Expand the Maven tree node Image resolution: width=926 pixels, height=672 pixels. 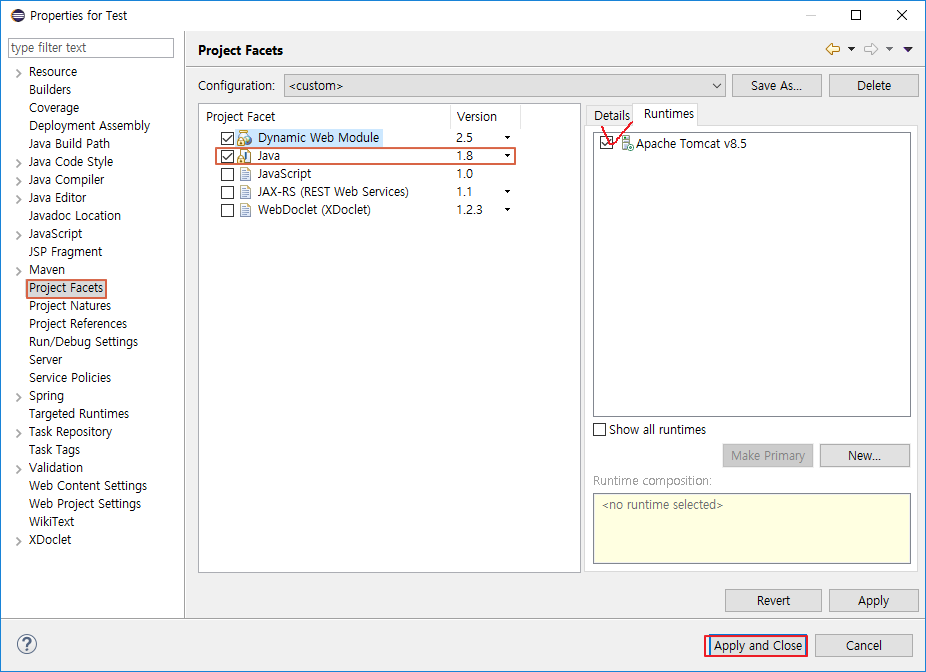(x=18, y=271)
